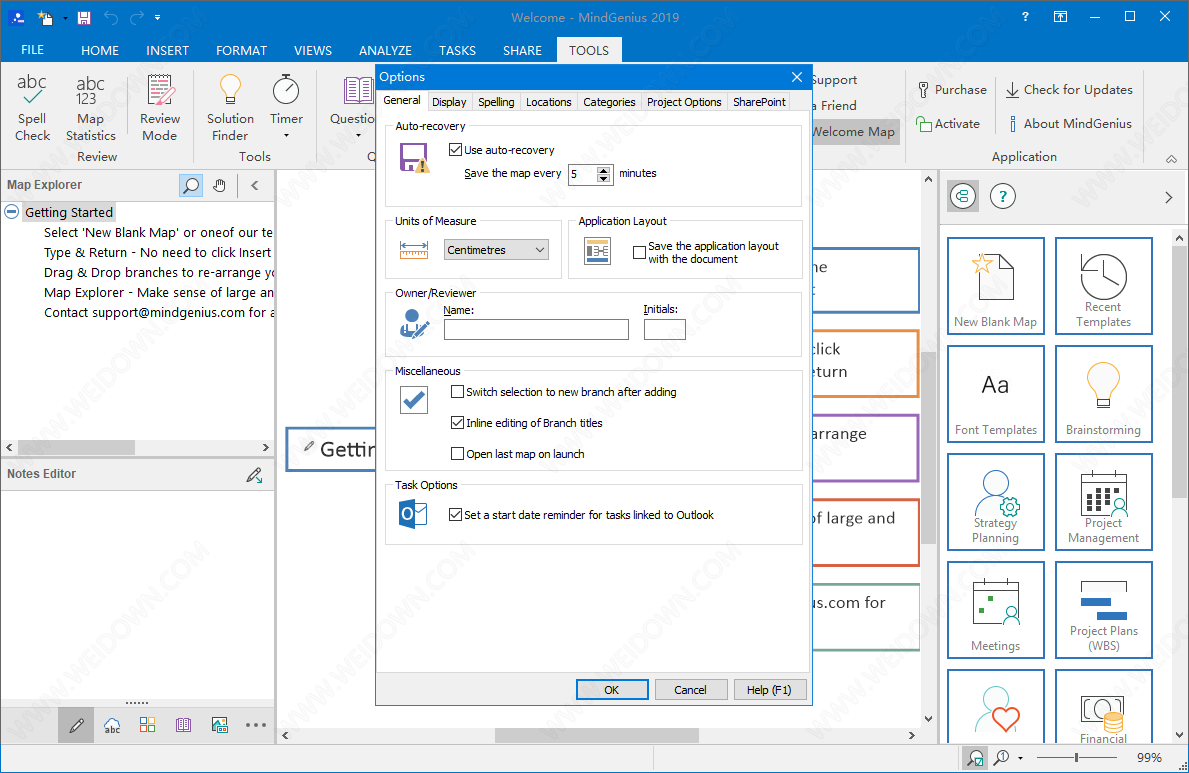Image resolution: width=1189 pixels, height=773 pixels.
Task: Open the FILE menu
Action: 33,50
